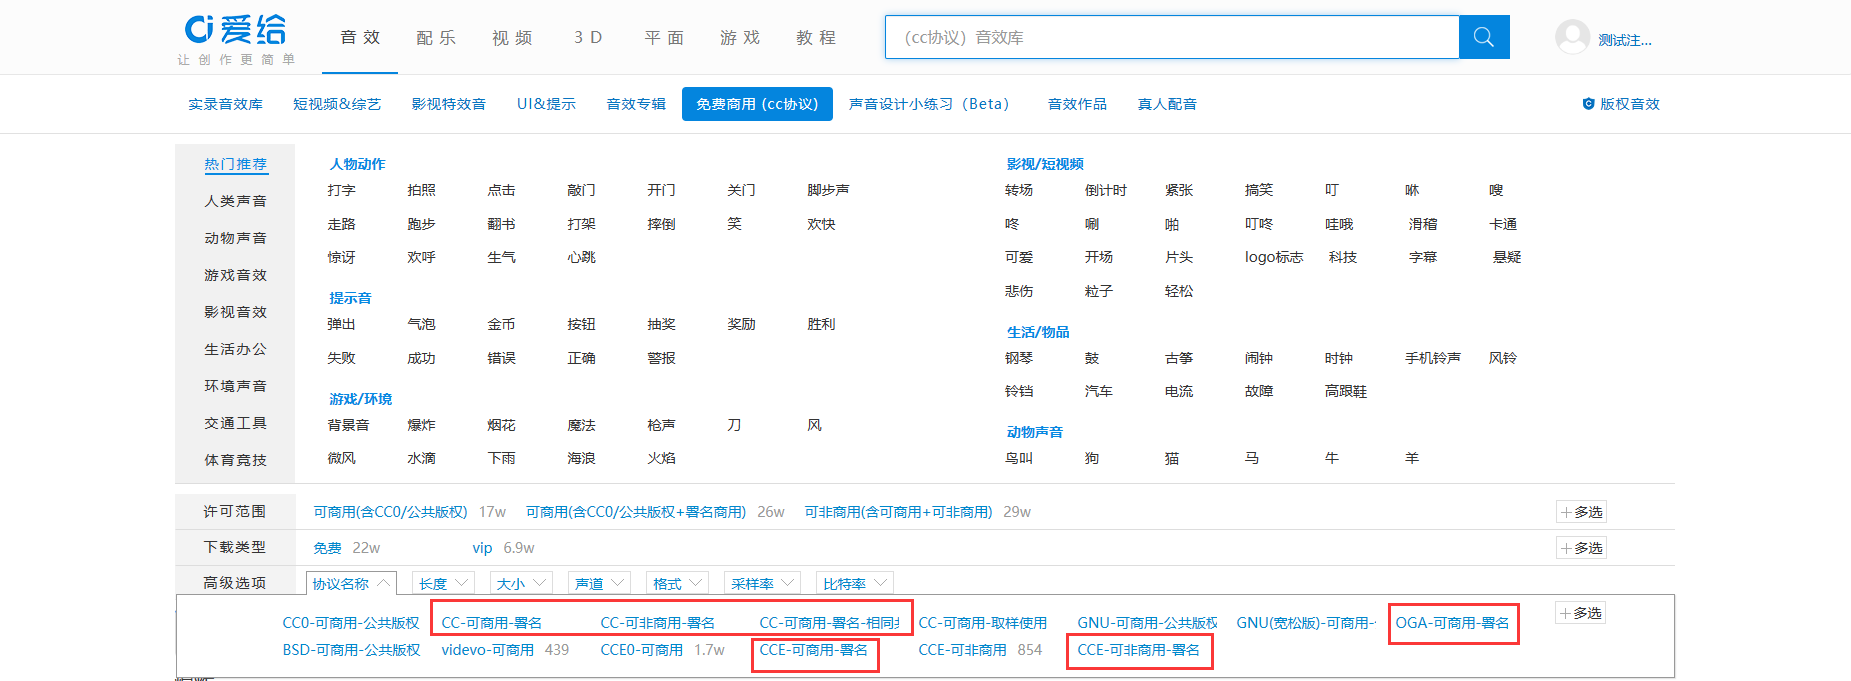This screenshot has height=681, width=1851.
Task: Select the 影视特效音 sub-tab
Action: tap(448, 104)
